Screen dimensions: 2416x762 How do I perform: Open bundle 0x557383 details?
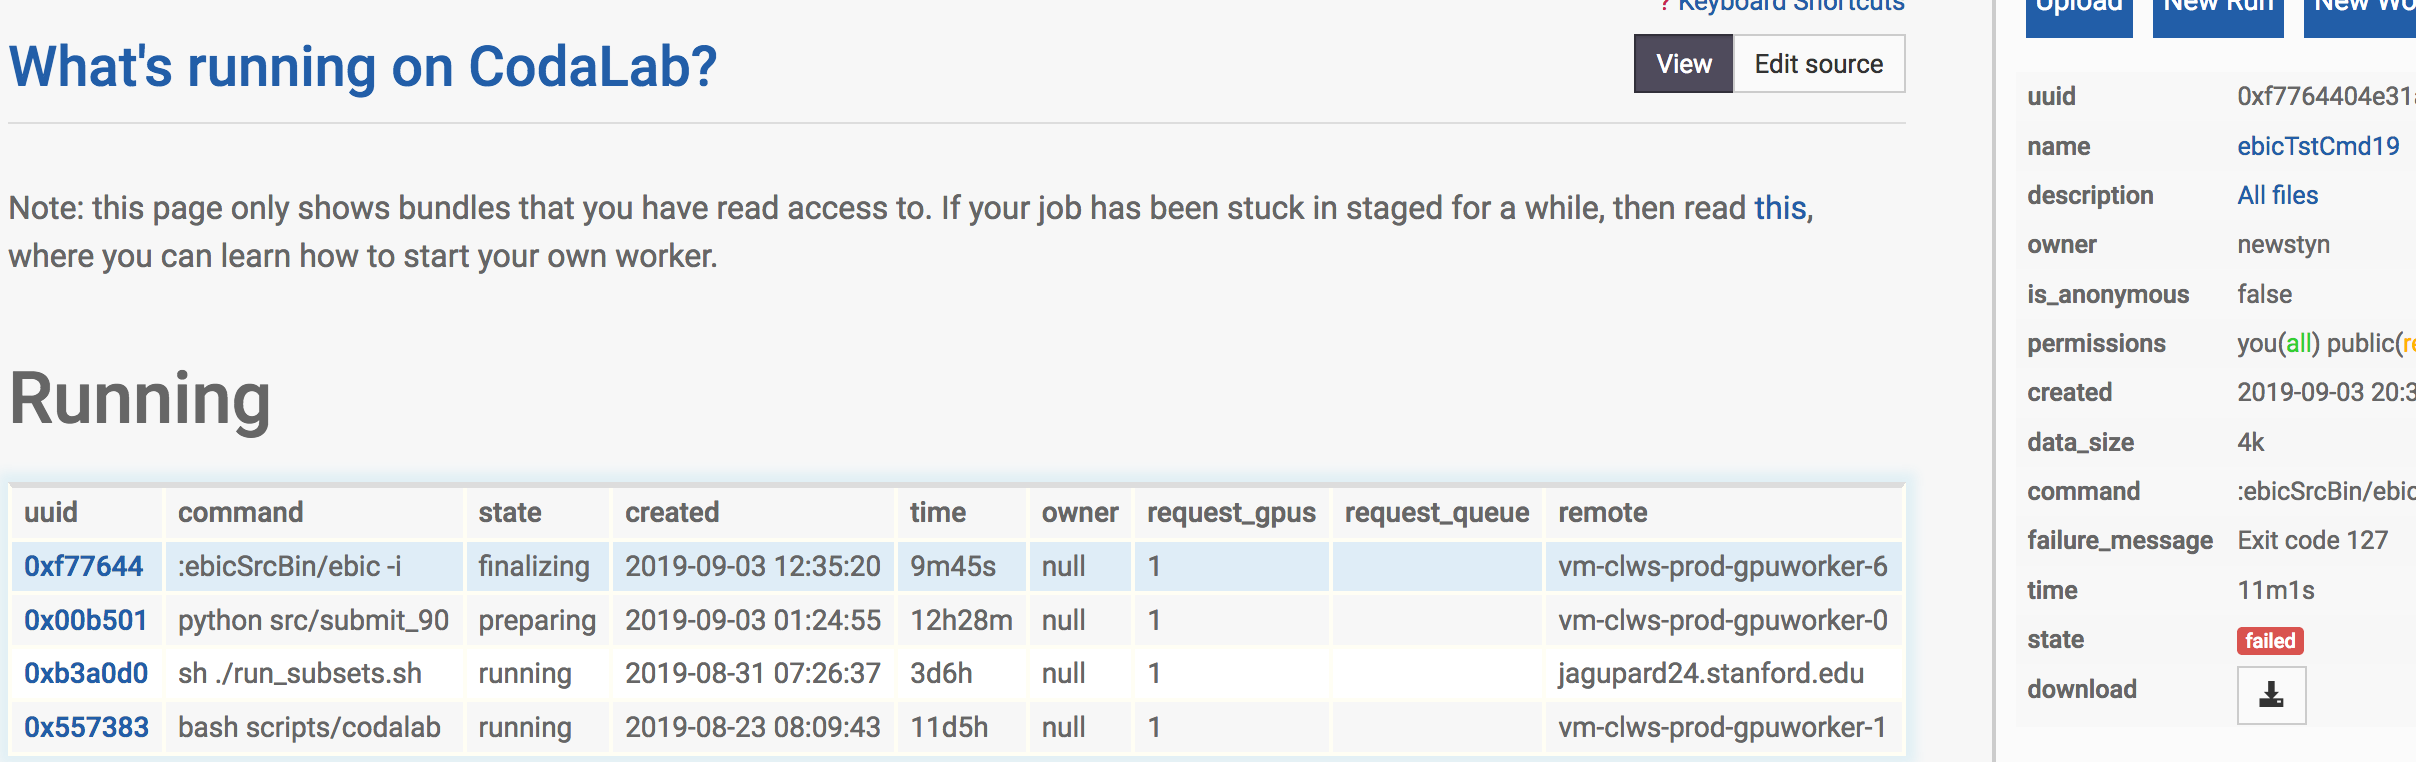point(84,727)
